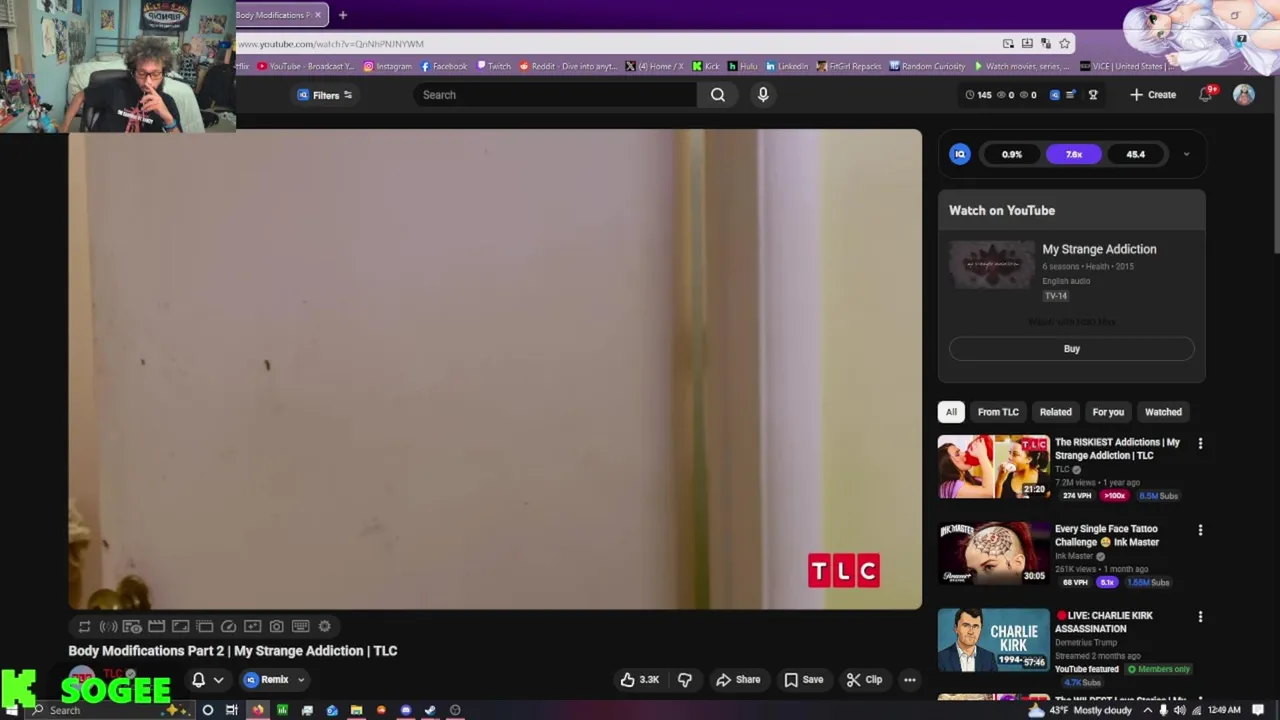
Task: Open Windows Task View button
Action: (x=232, y=710)
